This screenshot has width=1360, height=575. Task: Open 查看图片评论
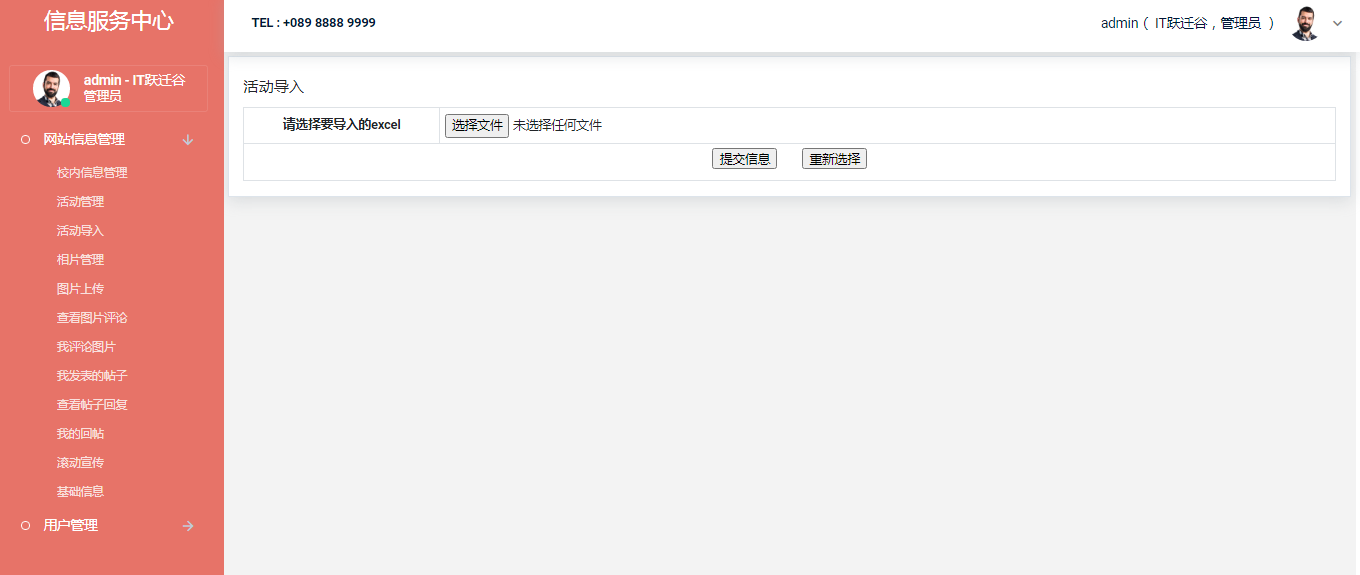tap(92, 317)
